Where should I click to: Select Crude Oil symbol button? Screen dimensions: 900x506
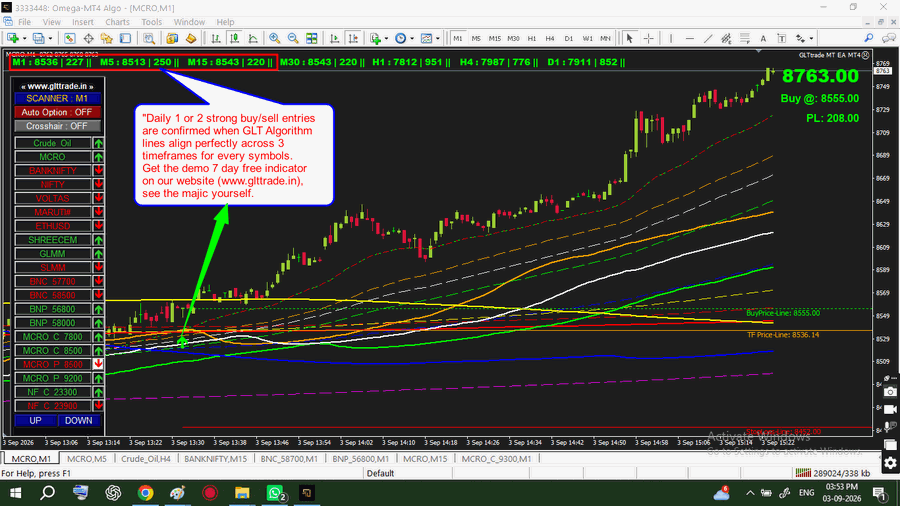click(x=53, y=143)
